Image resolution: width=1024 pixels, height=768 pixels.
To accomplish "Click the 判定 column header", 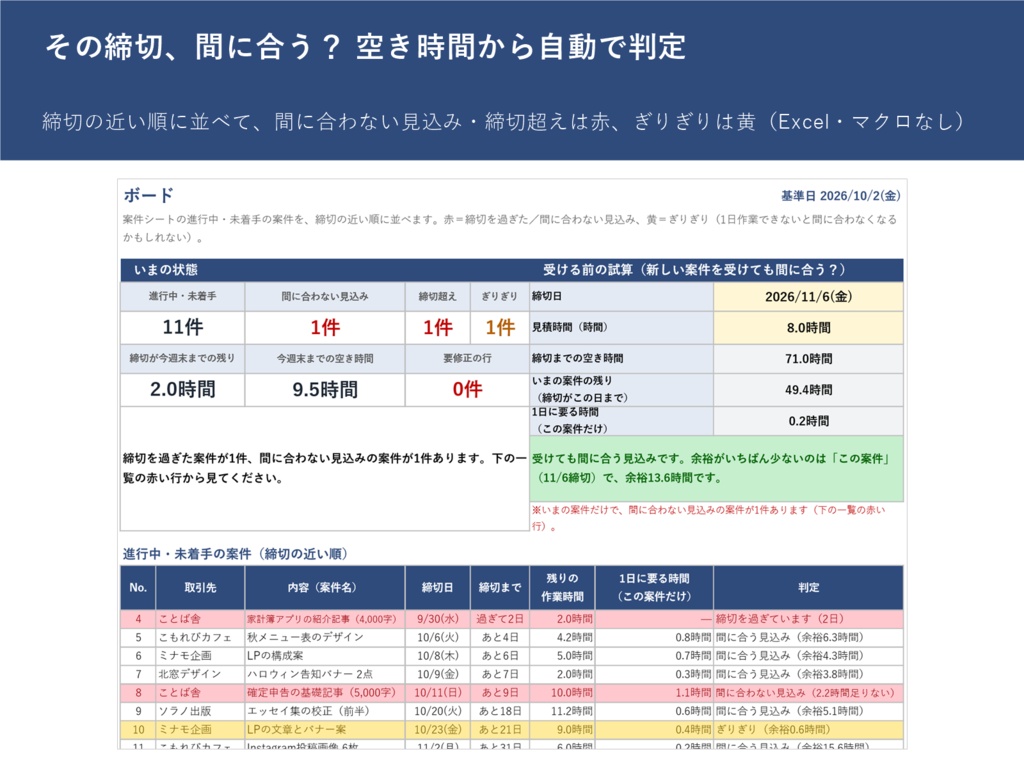I will coord(808,588).
